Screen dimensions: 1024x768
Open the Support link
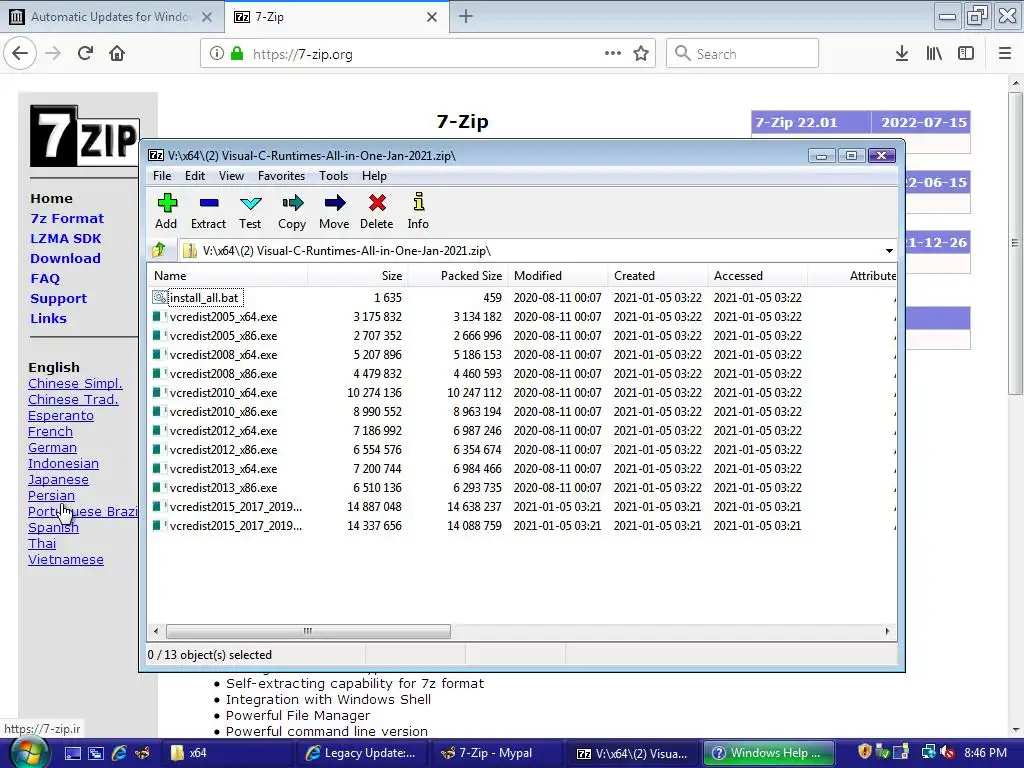tap(58, 298)
